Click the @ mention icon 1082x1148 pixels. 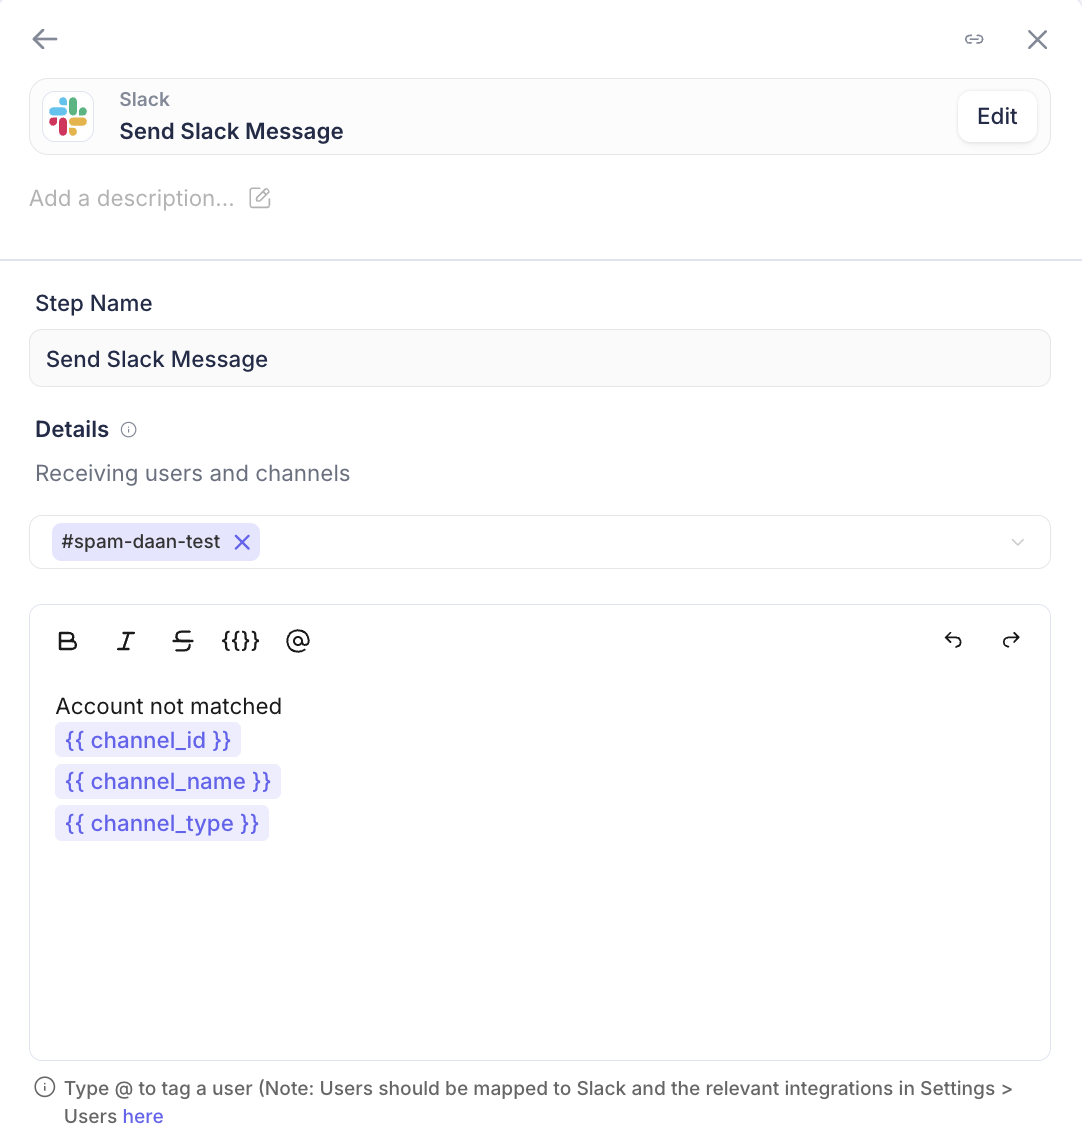298,641
